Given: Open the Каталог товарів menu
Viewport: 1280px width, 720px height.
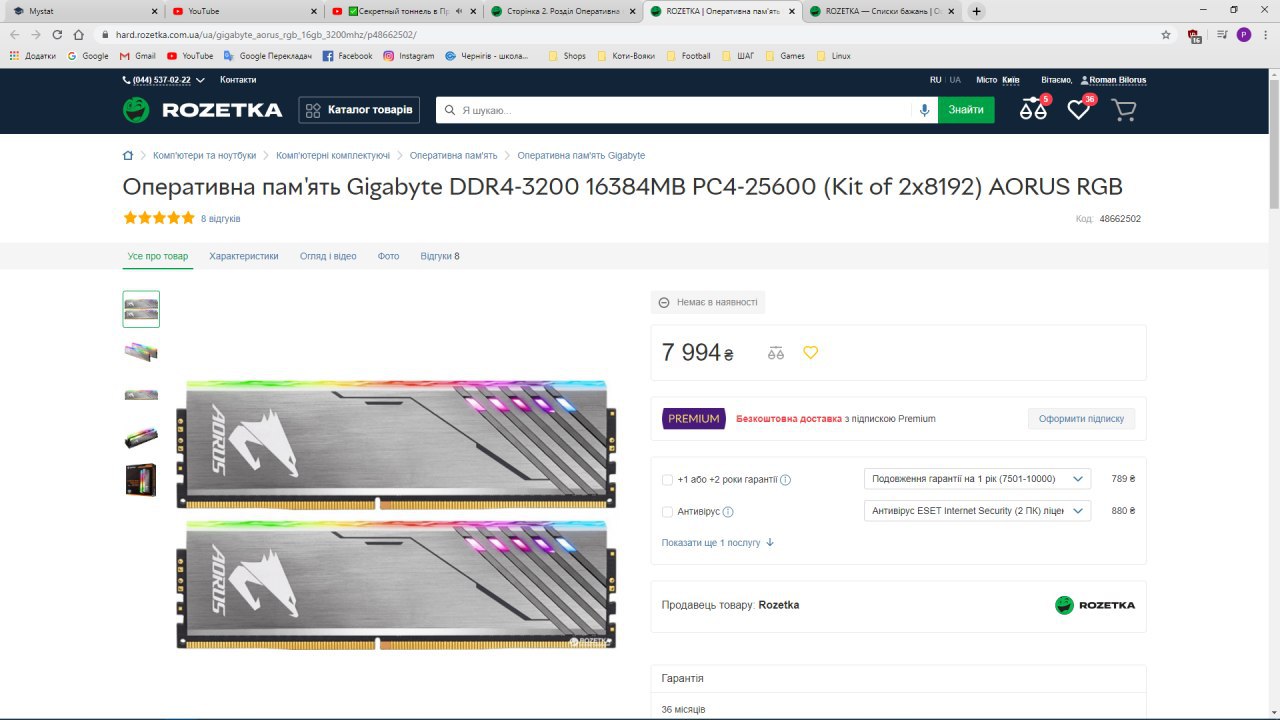Looking at the screenshot, I should pos(359,110).
